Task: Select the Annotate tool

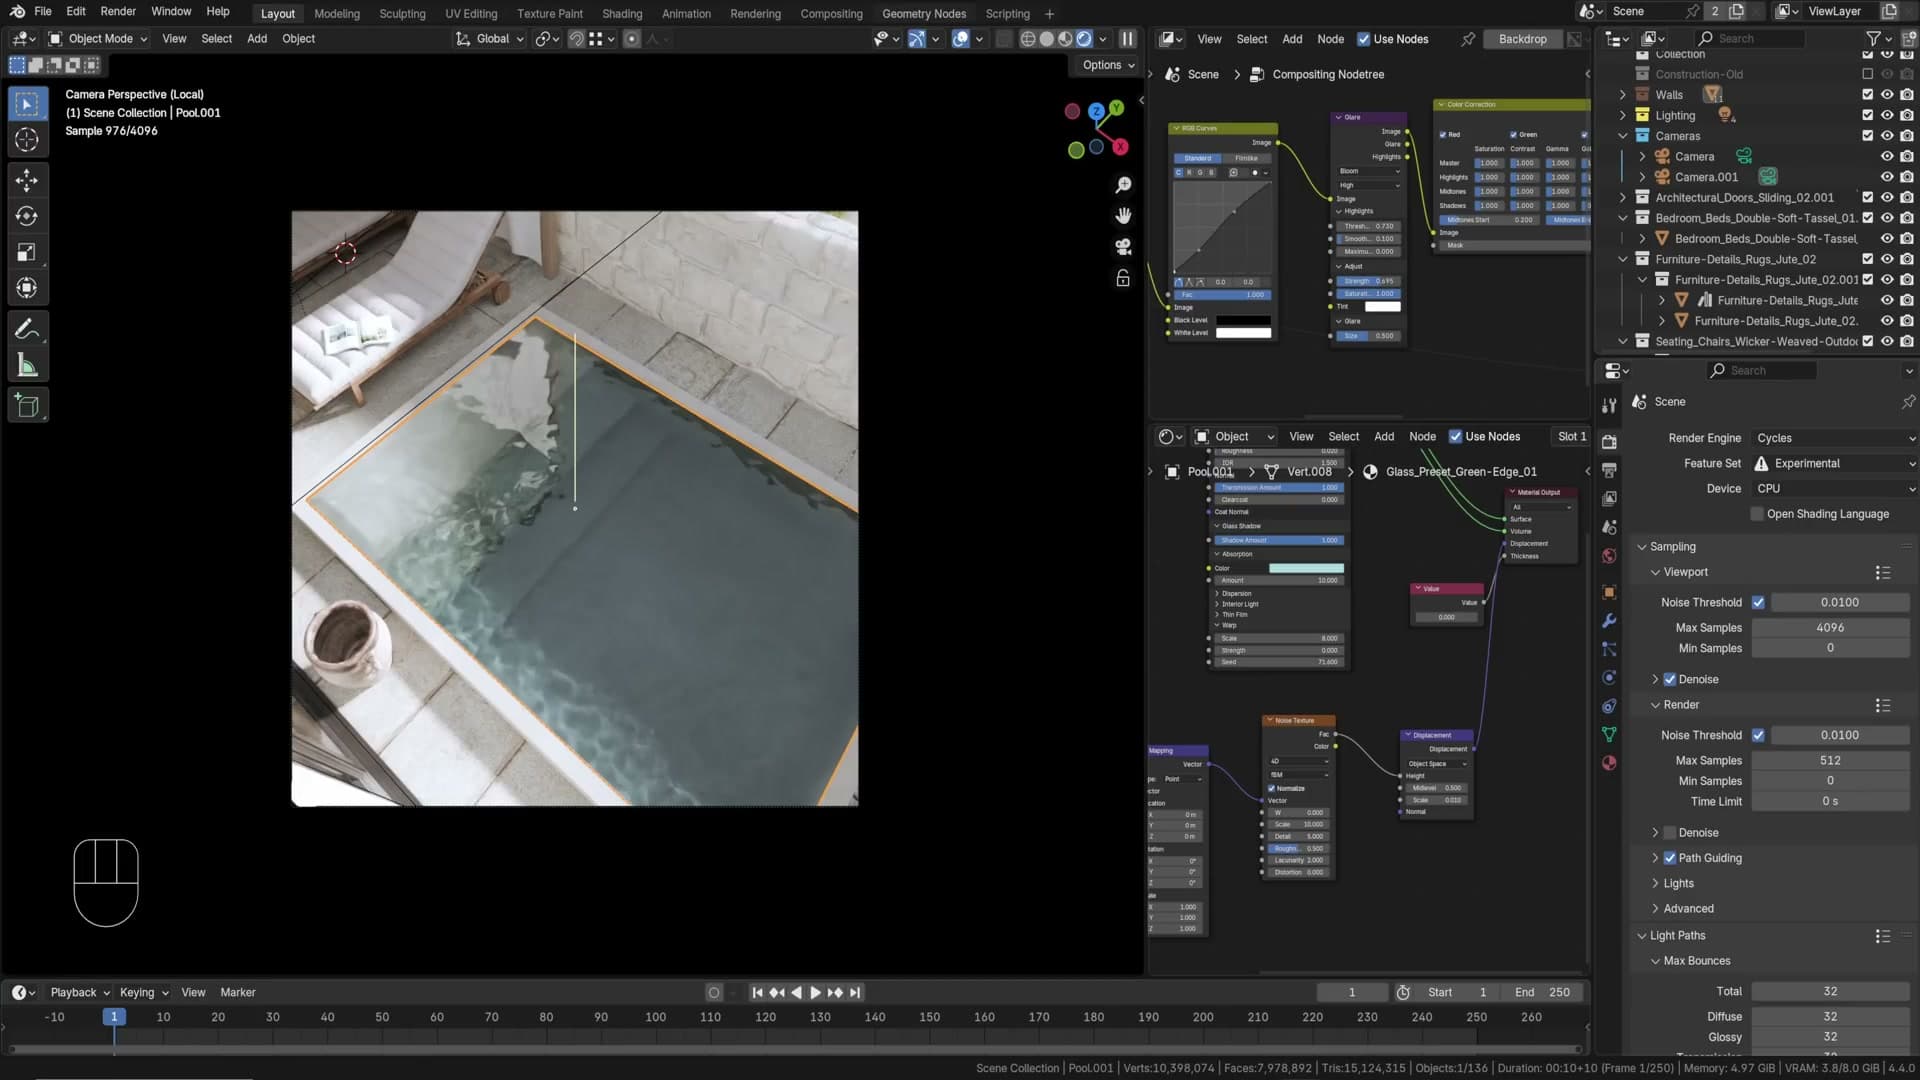Action: tap(27, 329)
